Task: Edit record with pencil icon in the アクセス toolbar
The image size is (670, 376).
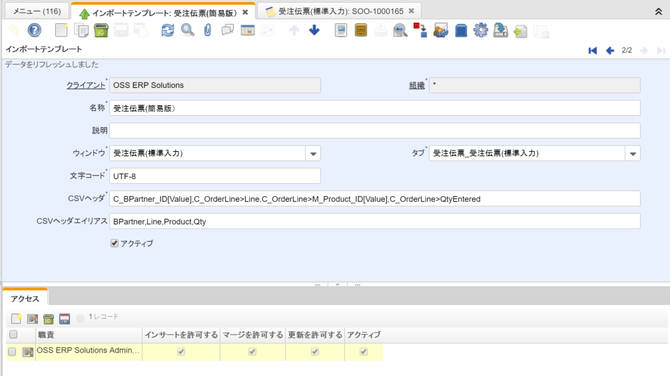Action: pos(32,318)
